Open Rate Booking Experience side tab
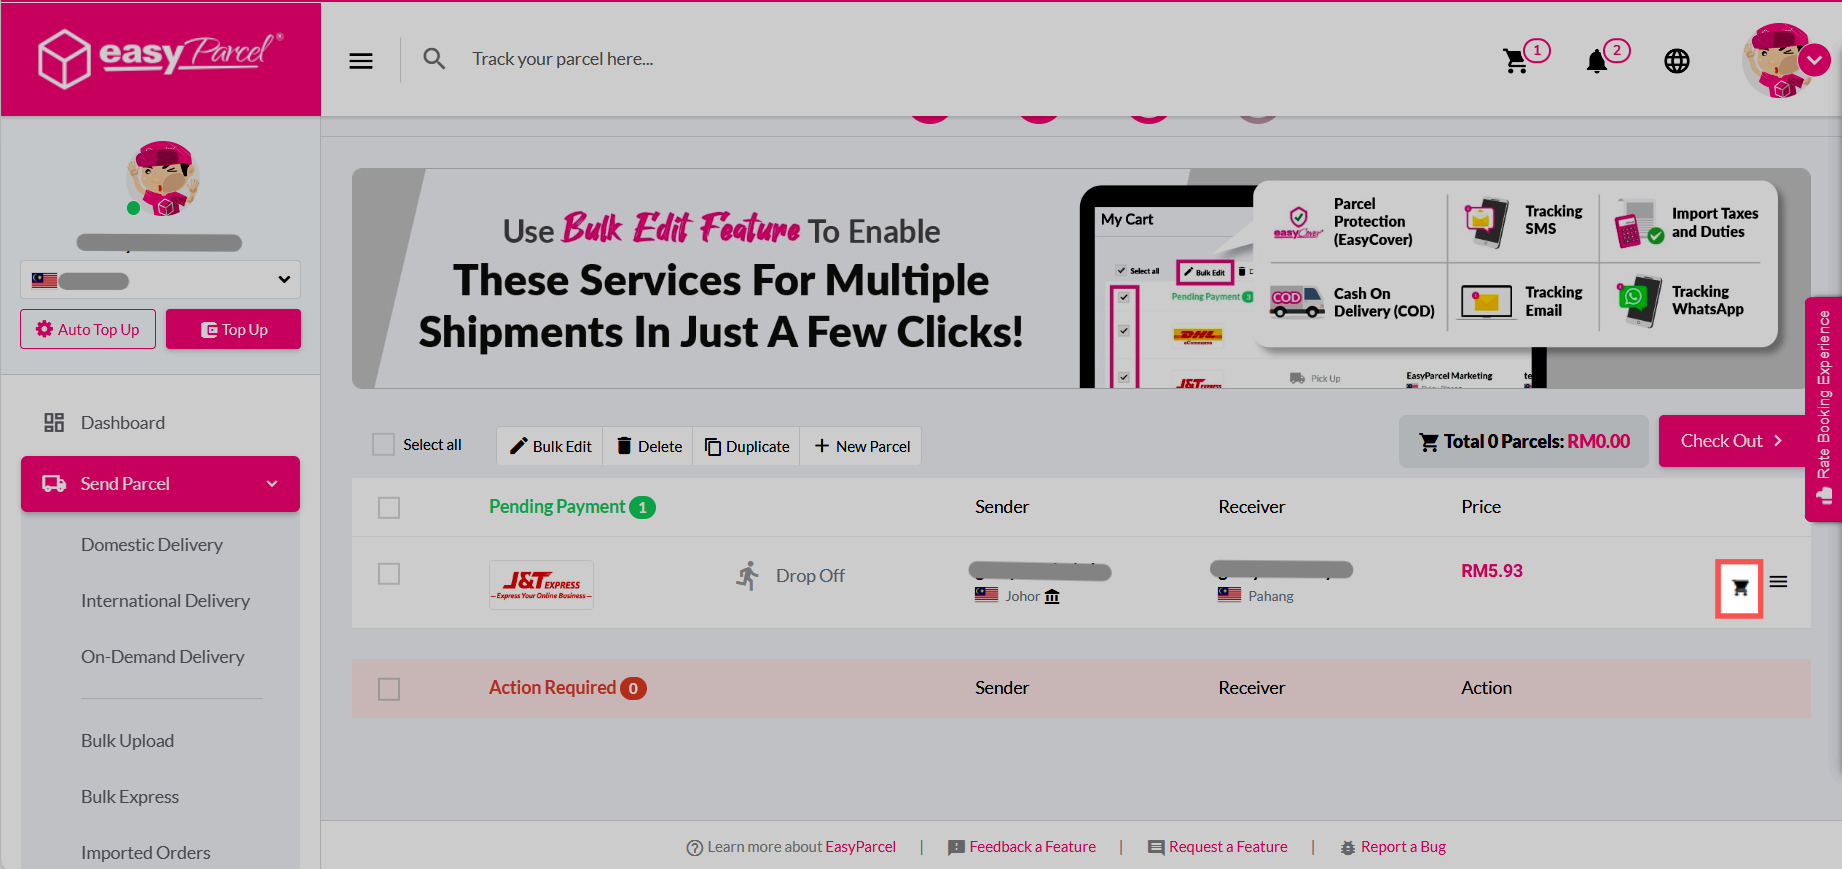Image resolution: width=1842 pixels, height=869 pixels. 1823,409
